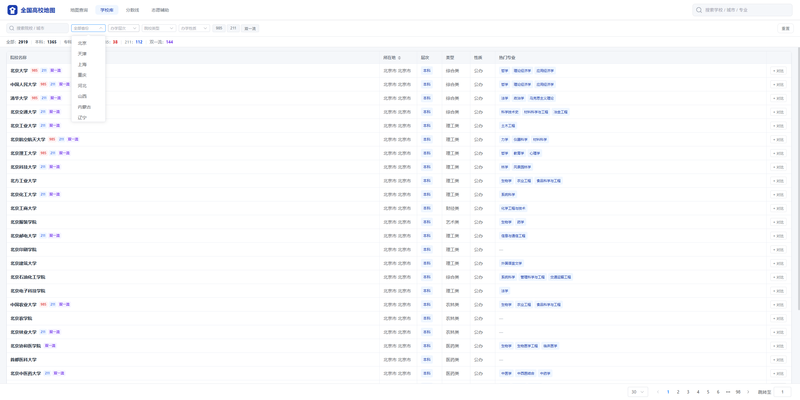Click the current page number 1
800x400 pixels.
click(x=668, y=392)
